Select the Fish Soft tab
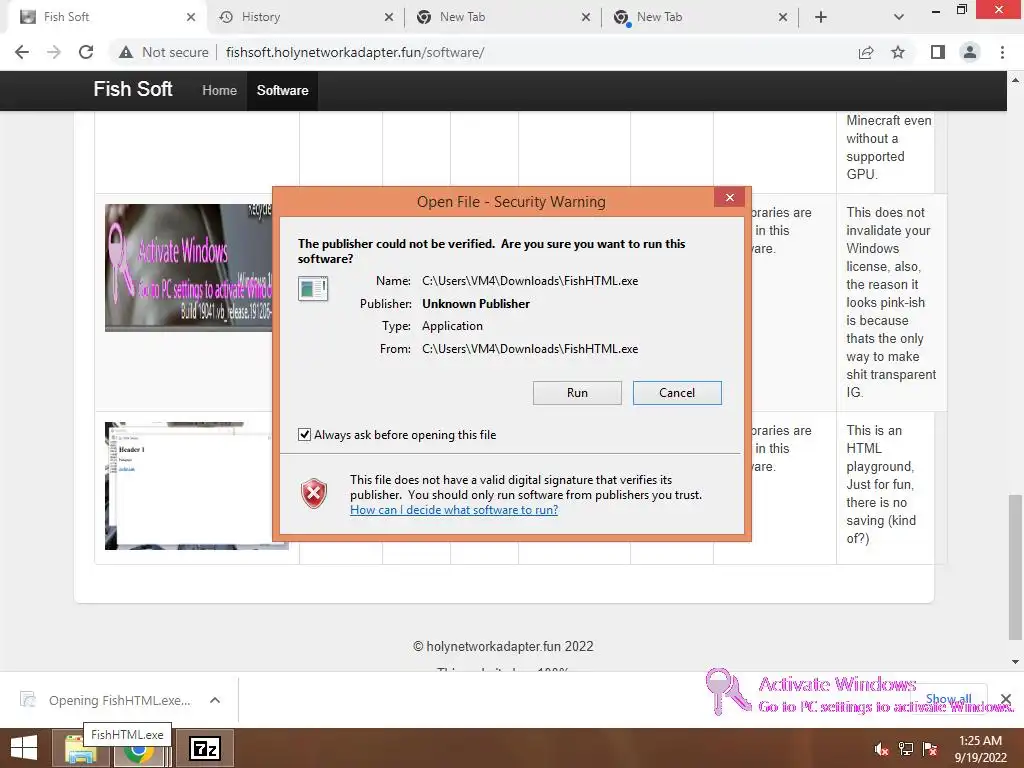Image resolution: width=1024 pixels, height=768 pixels. click(106, 17)
